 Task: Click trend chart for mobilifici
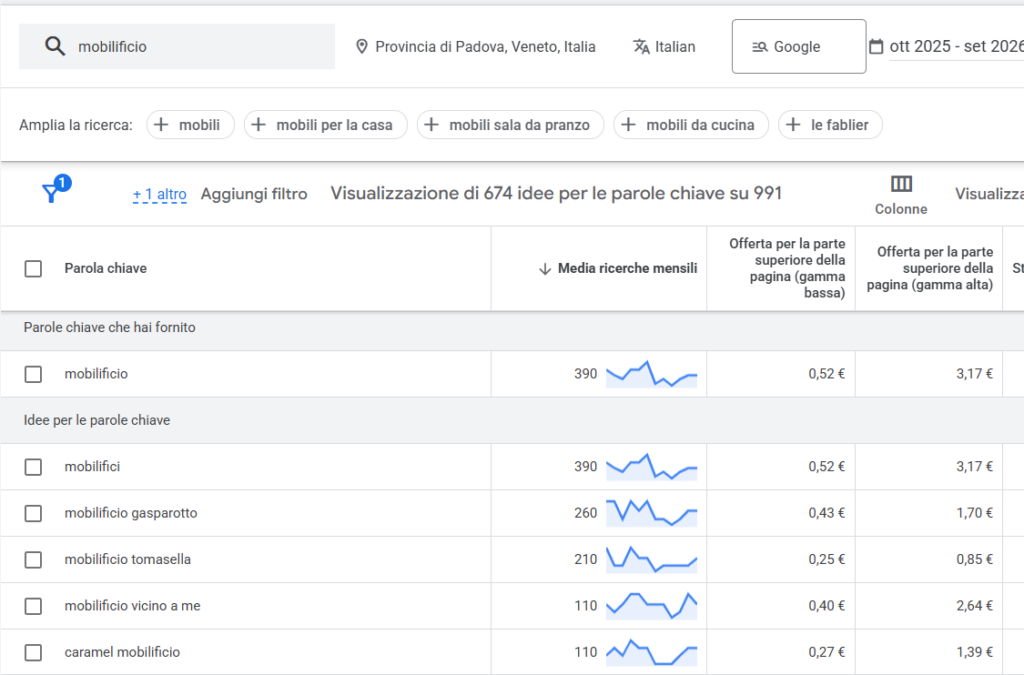click(652, 467)
